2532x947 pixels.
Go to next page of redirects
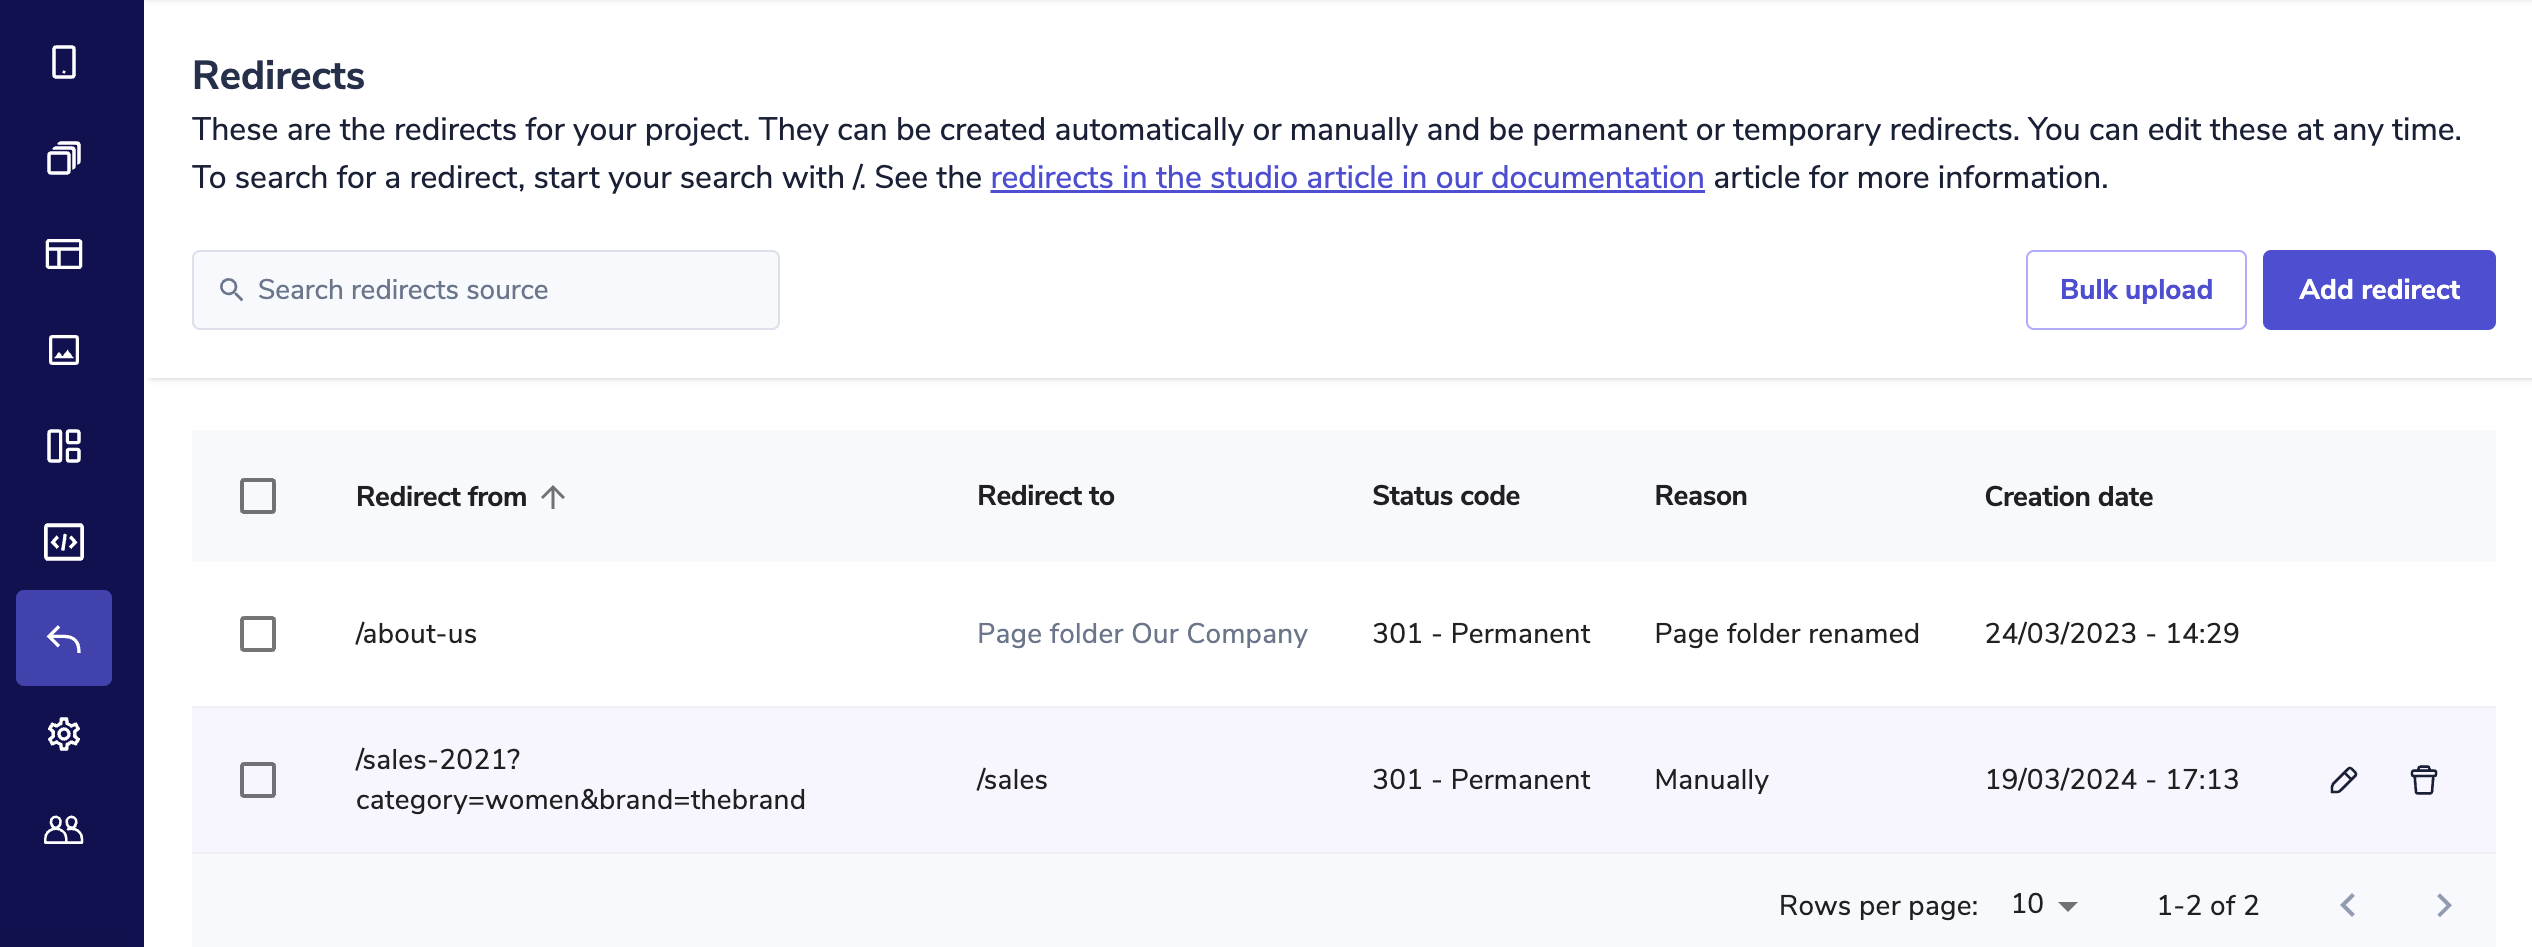coord(2443,905)
